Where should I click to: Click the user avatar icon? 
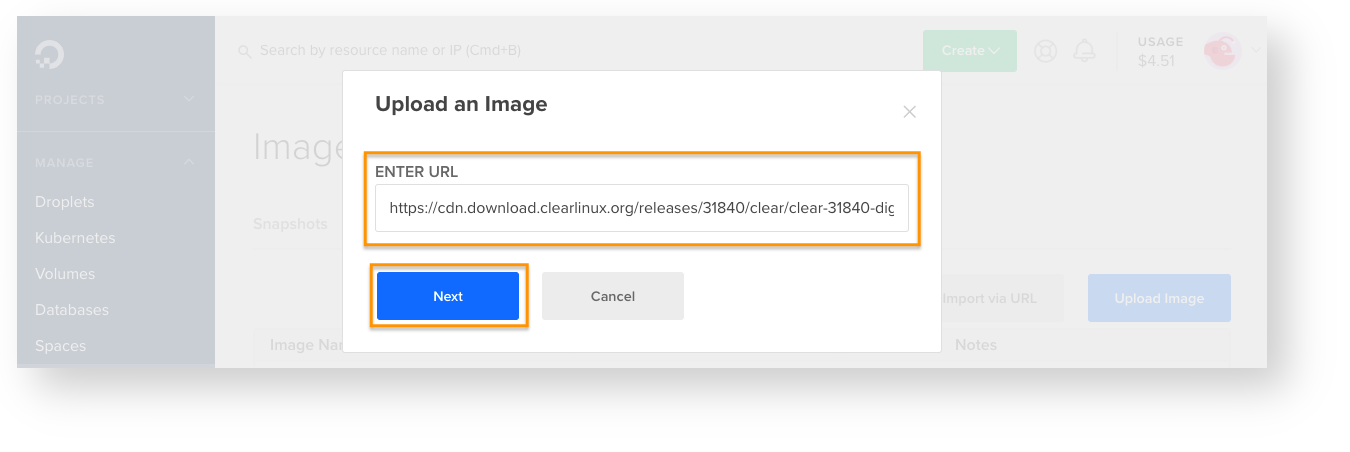[x=1222, y=51]
